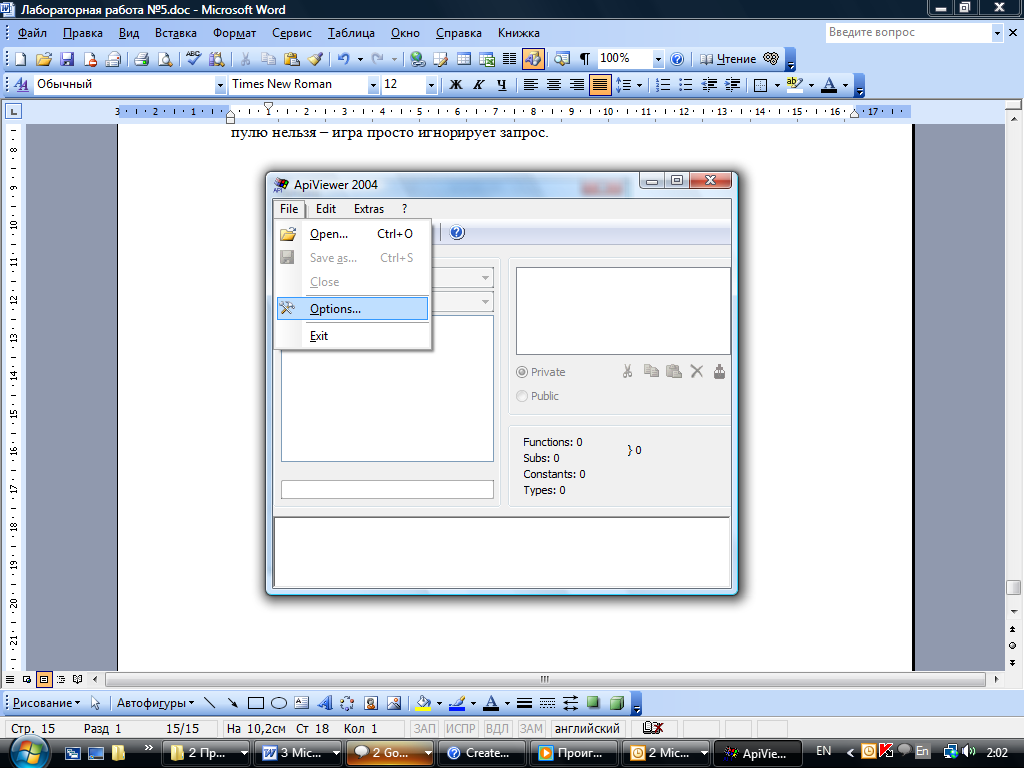Image resolution: width=1024 pixels, height=768 pixels.
Task: Open the Автофигуры dropdown in drawing toolbar
Action: coord(155,703)
